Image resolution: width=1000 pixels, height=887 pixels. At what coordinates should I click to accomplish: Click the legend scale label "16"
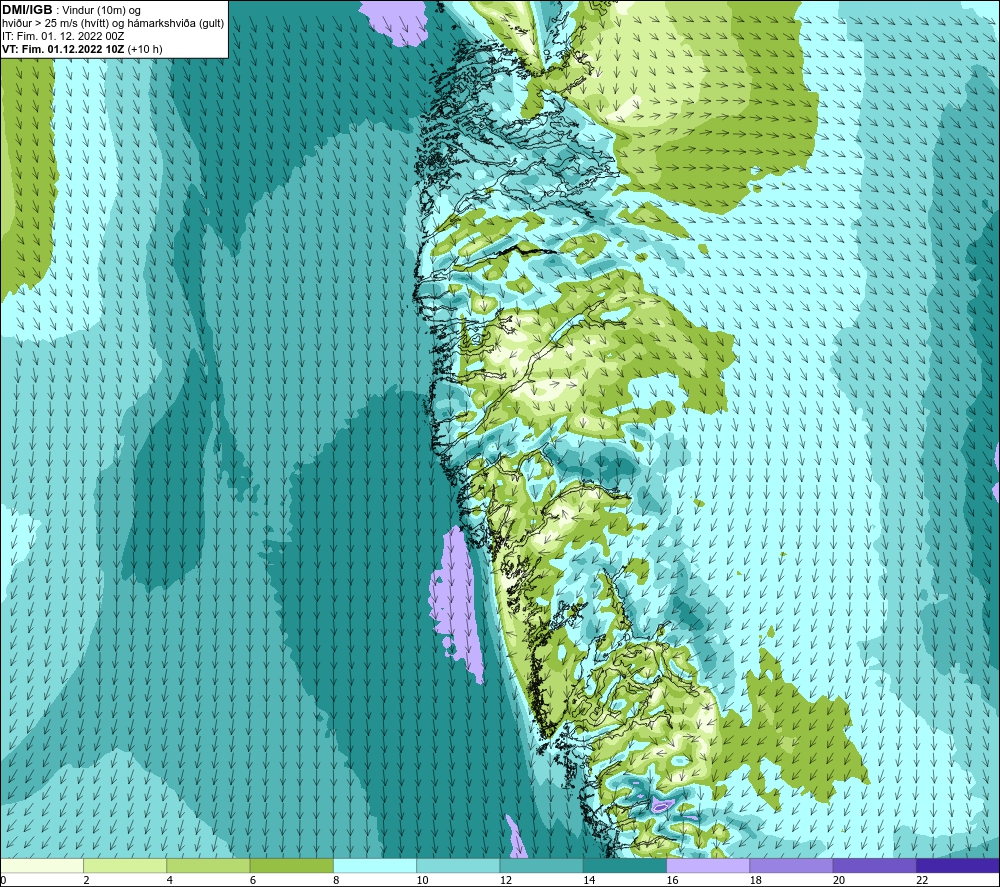coord(673,880)
